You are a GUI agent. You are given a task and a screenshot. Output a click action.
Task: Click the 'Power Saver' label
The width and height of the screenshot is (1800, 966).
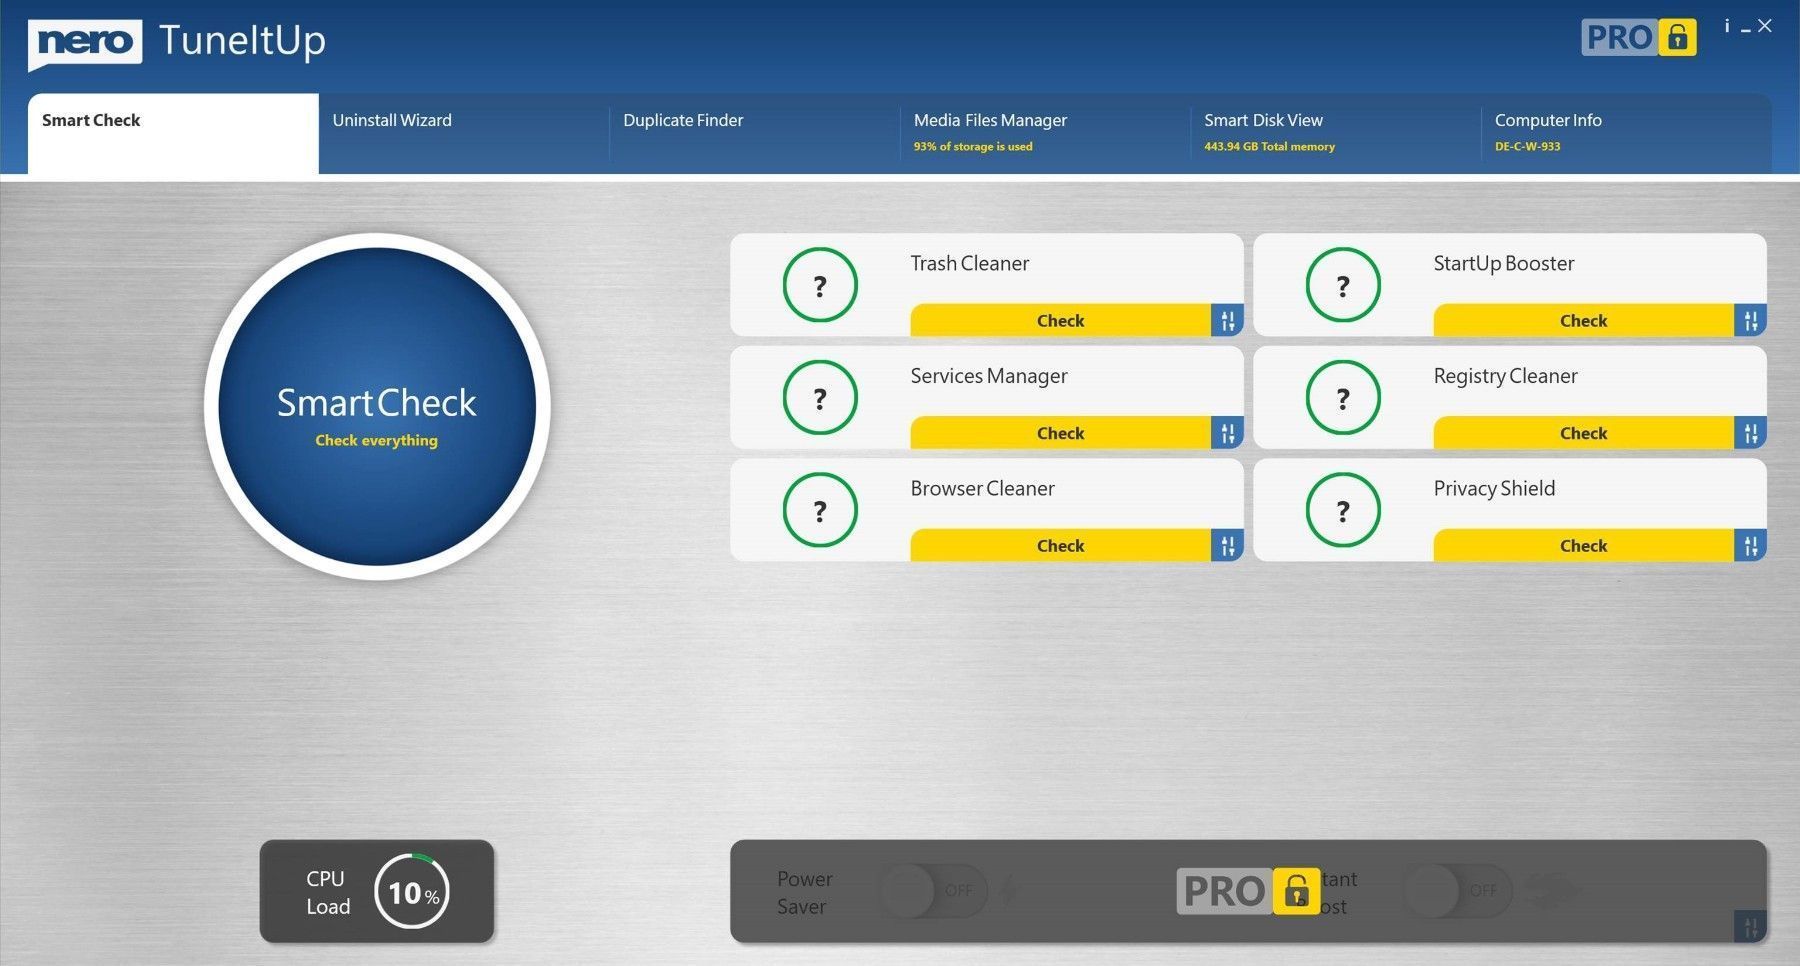(x=804, y=892)
